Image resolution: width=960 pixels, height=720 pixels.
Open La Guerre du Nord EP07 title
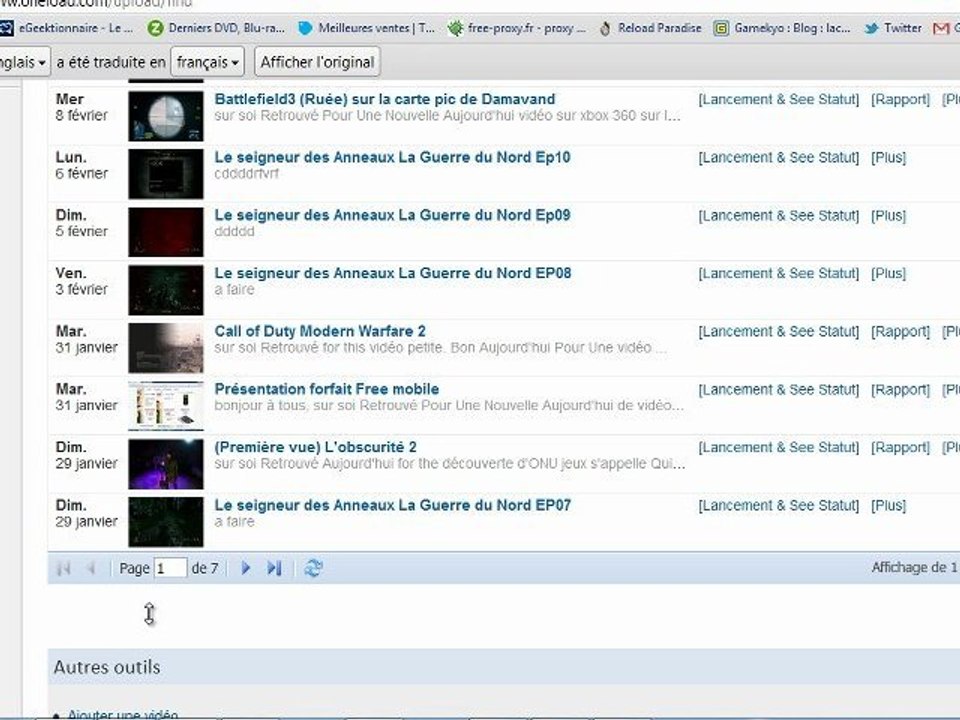point(392,505)
